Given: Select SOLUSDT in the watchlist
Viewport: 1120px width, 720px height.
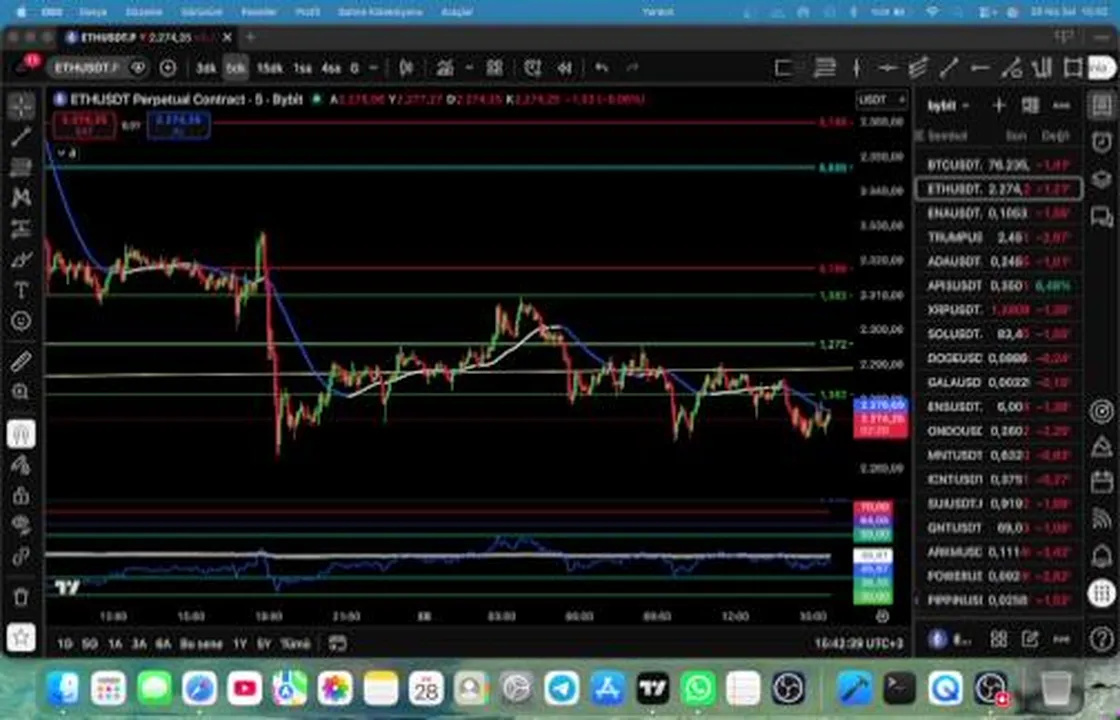Looking at the screenshot, I should [998, 334].
